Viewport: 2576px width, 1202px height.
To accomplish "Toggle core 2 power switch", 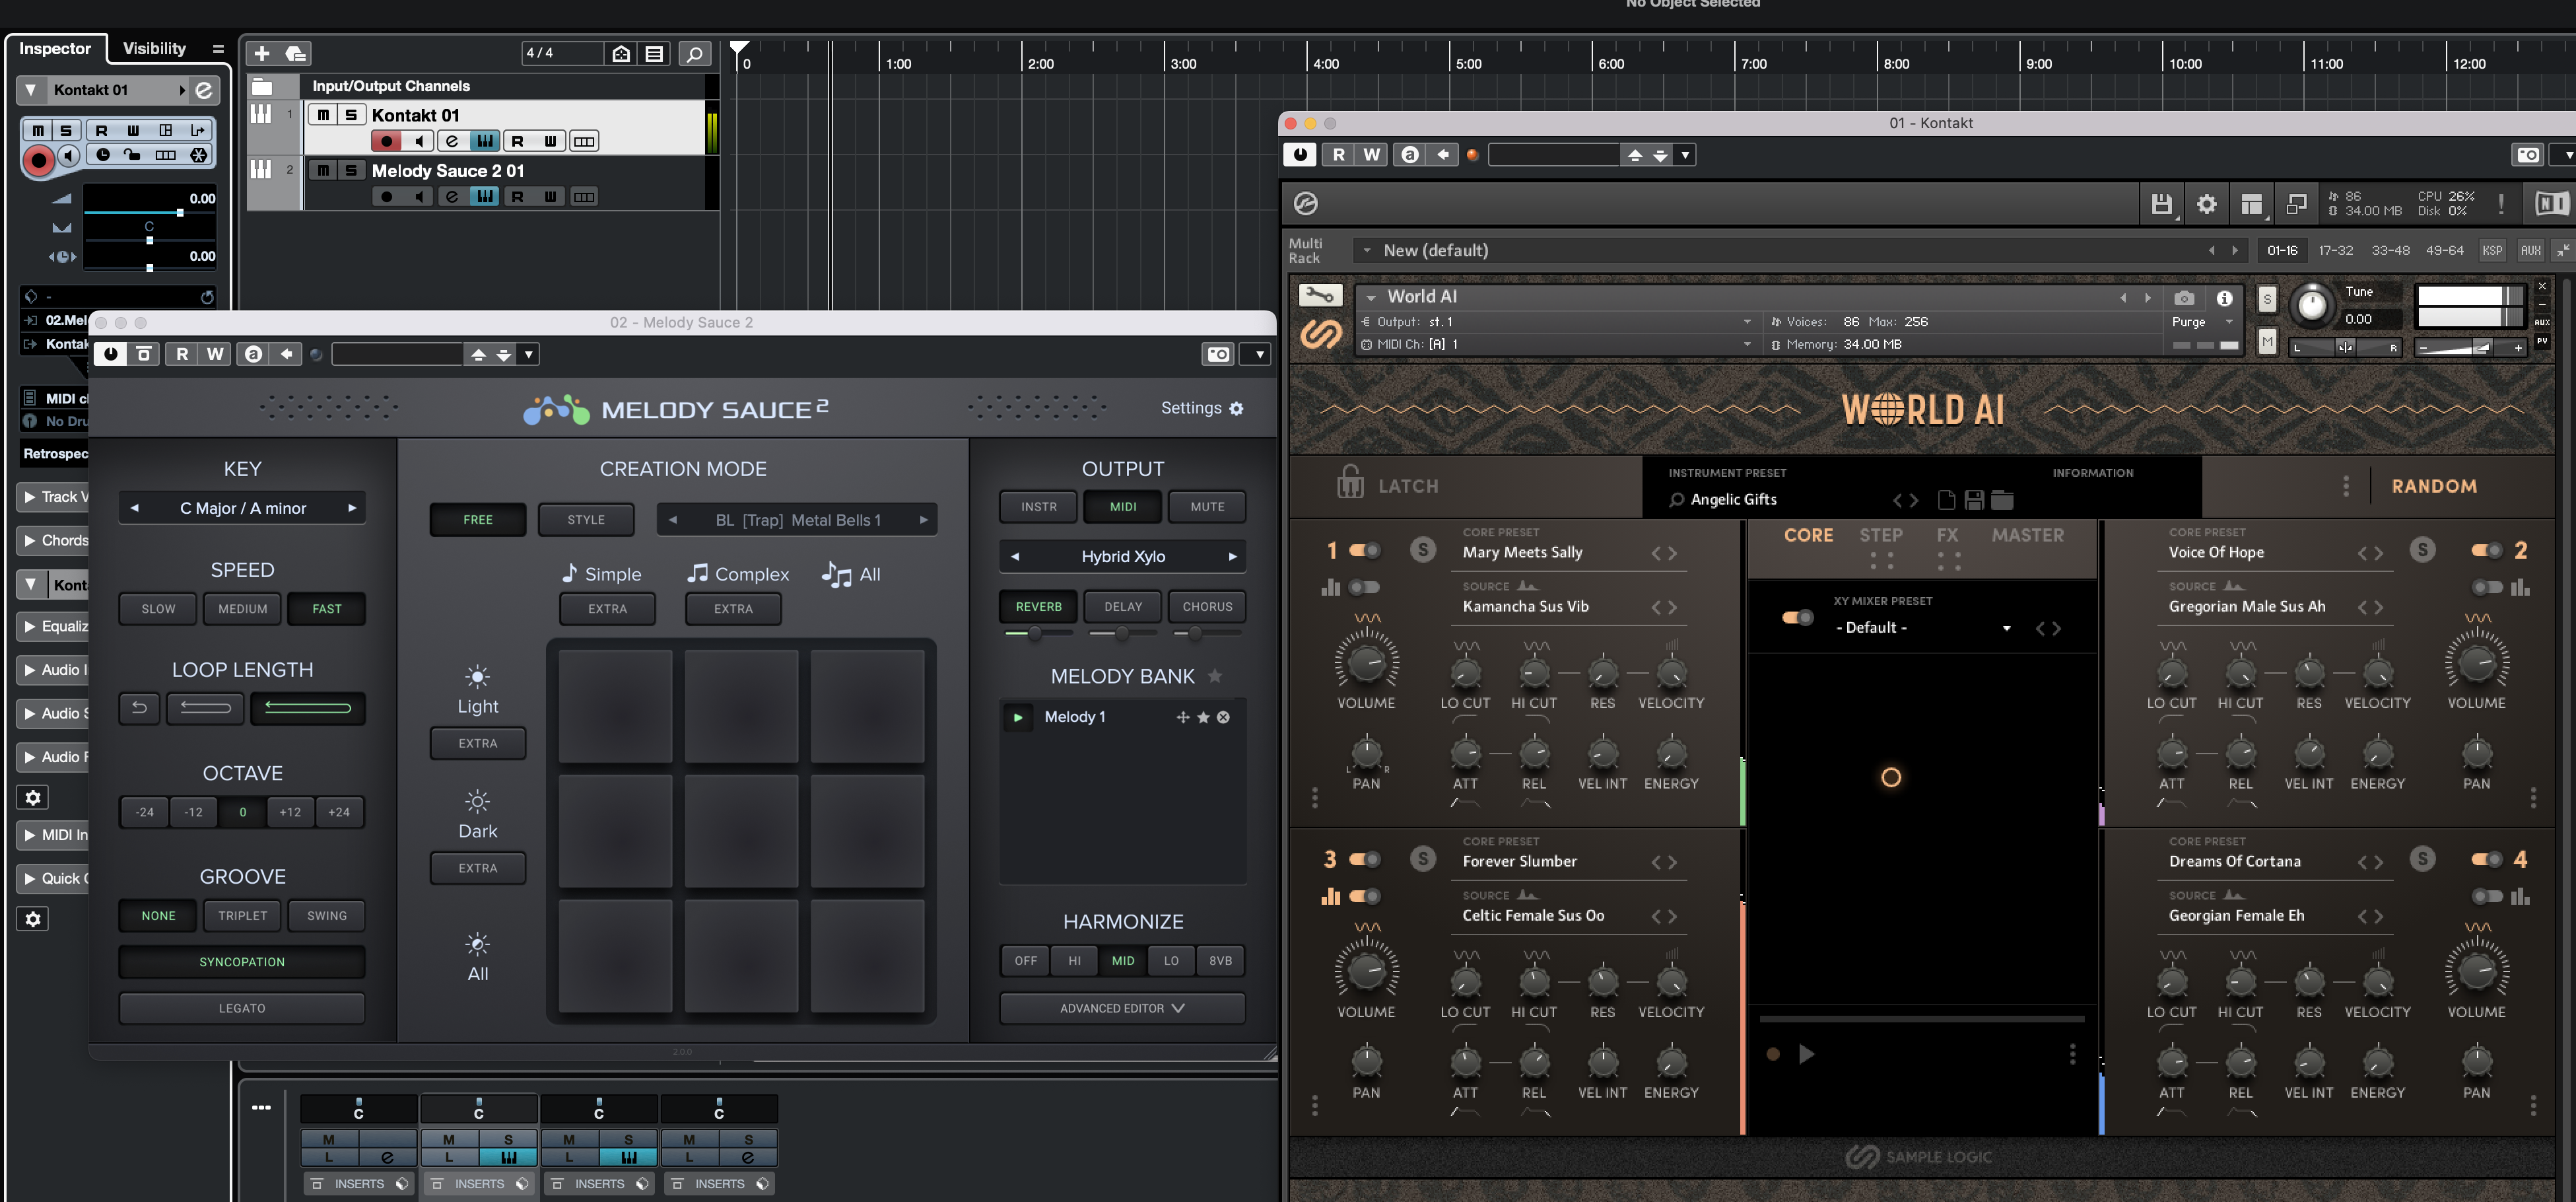I will [2486, 550].
